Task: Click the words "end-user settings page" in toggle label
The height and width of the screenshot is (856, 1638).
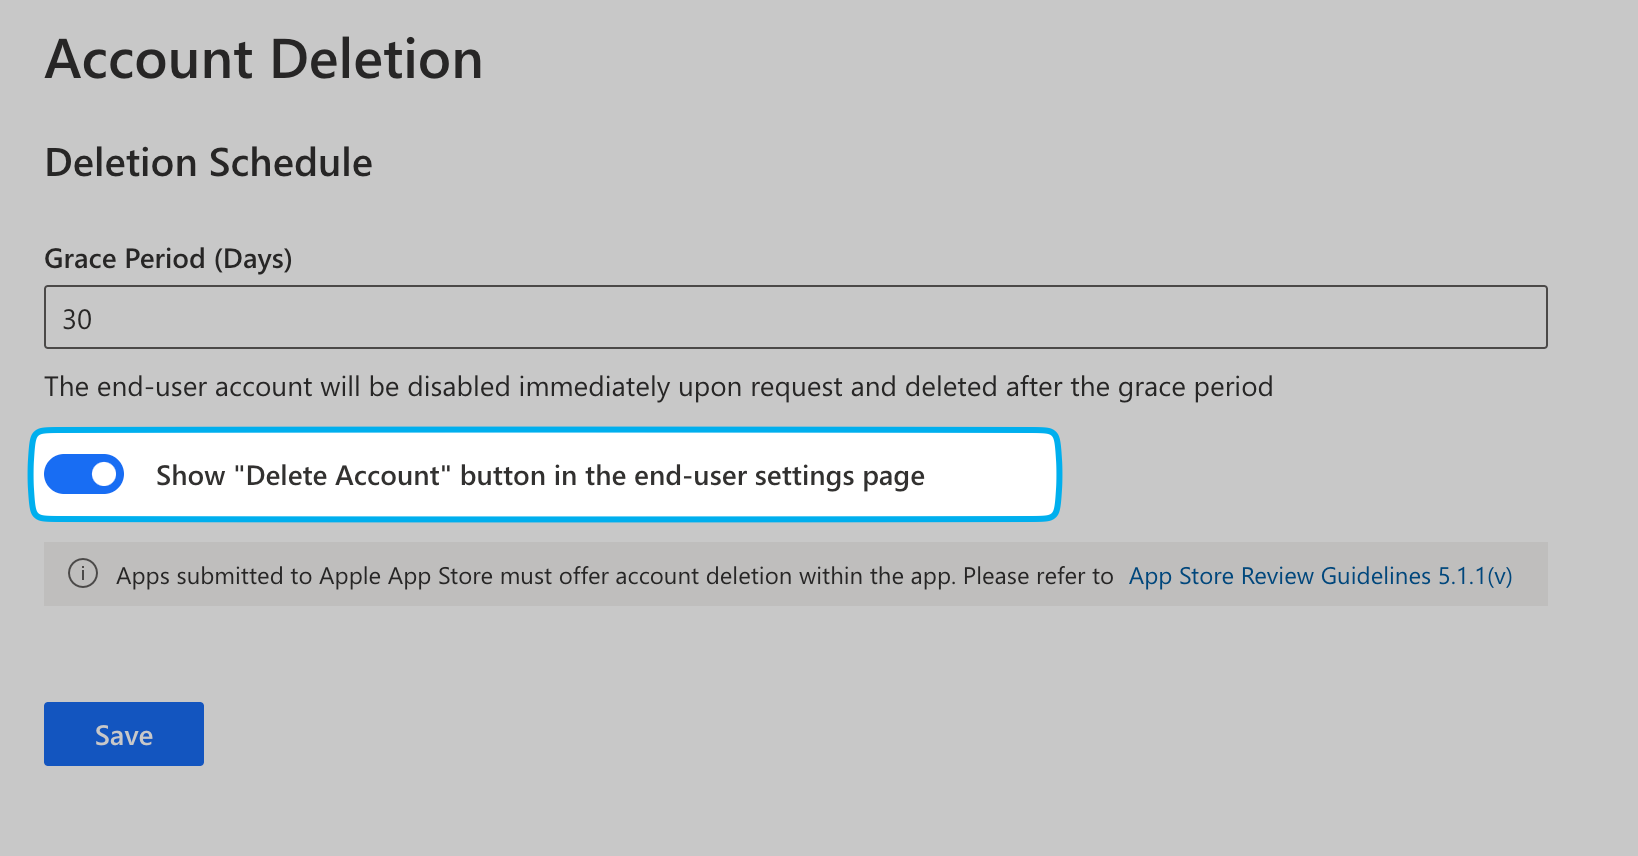Action: 779,476
